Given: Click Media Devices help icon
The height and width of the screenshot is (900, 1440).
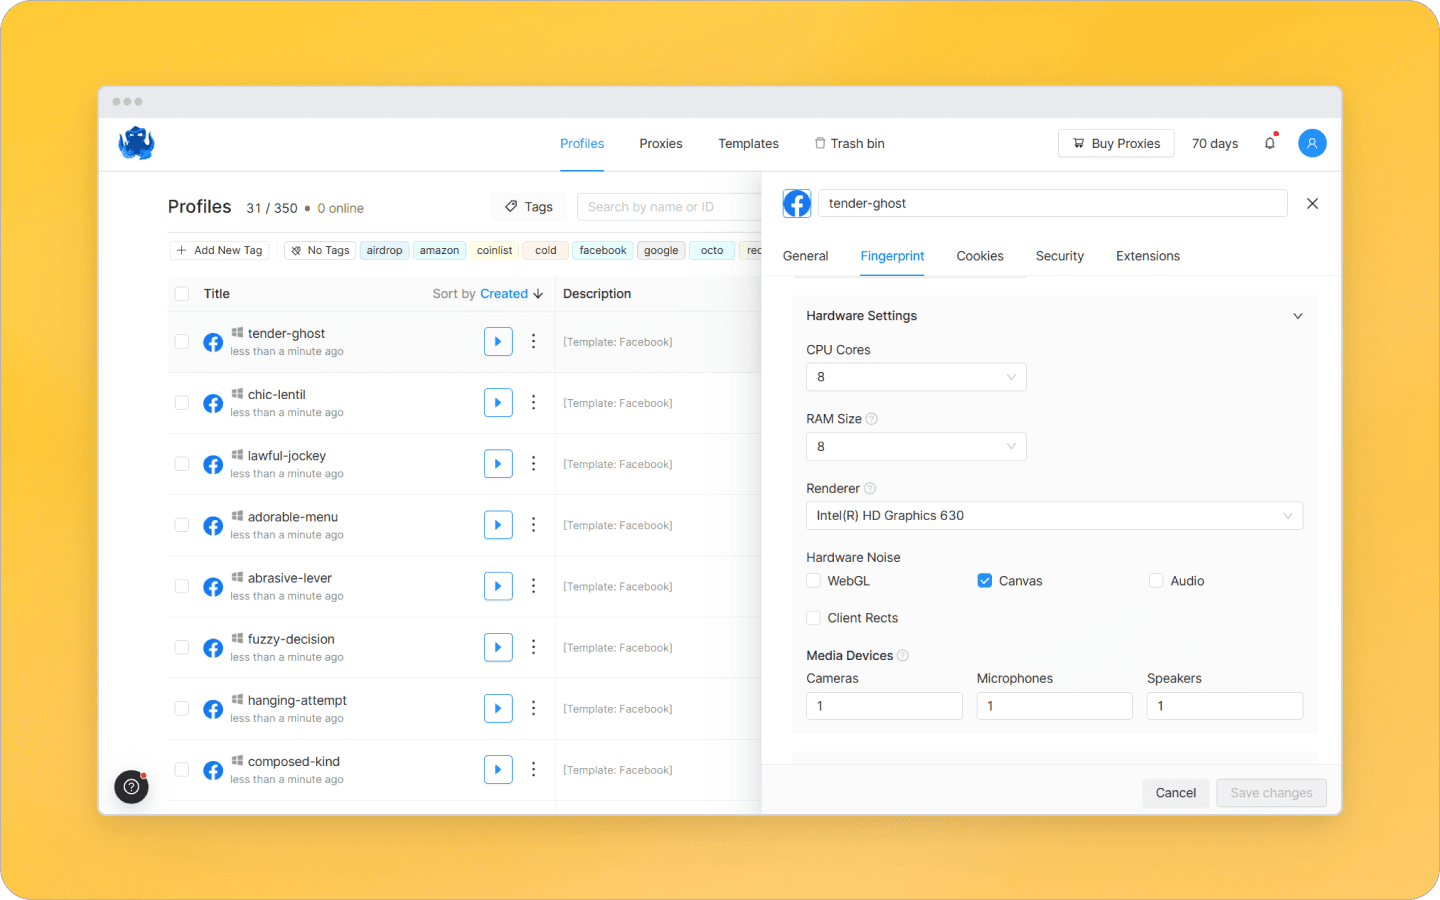Looking at the screenshot, I should 903,655.
